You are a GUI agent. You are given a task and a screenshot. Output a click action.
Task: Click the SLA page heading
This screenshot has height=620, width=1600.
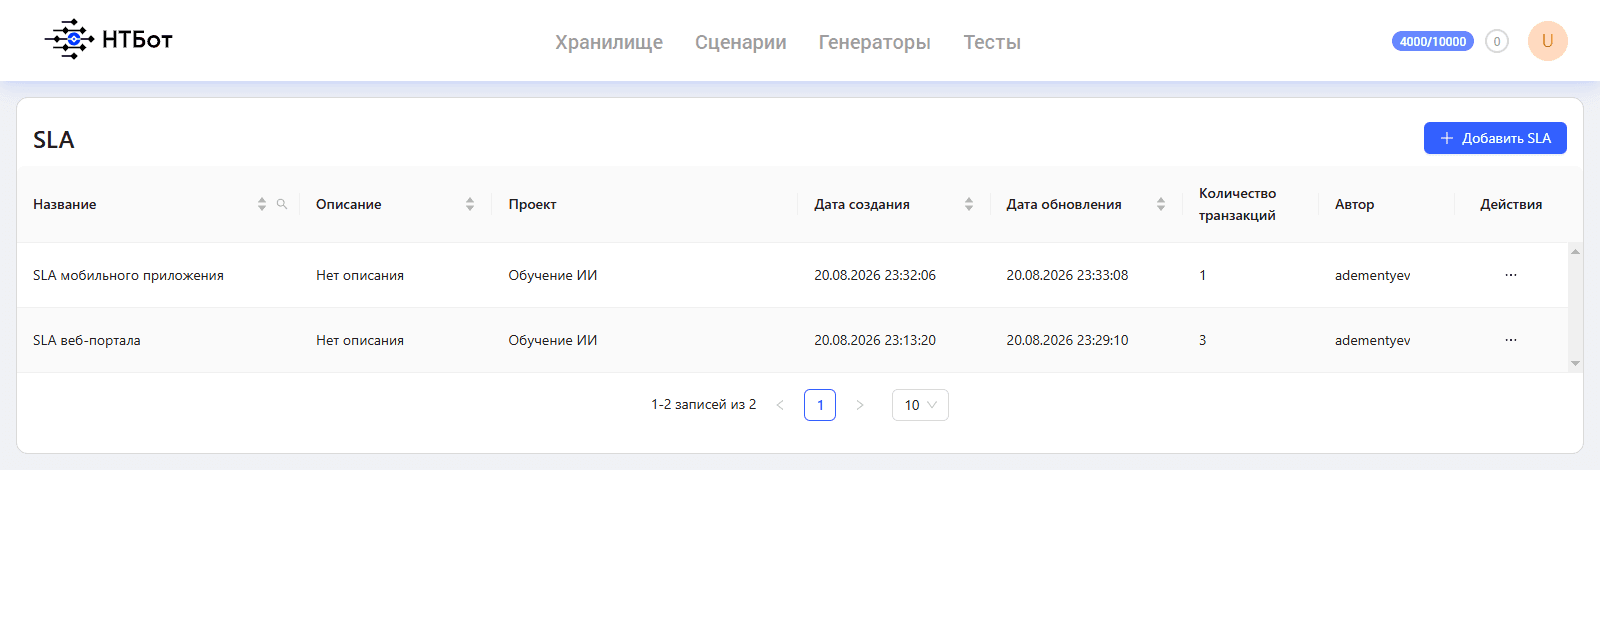point(54,140)
